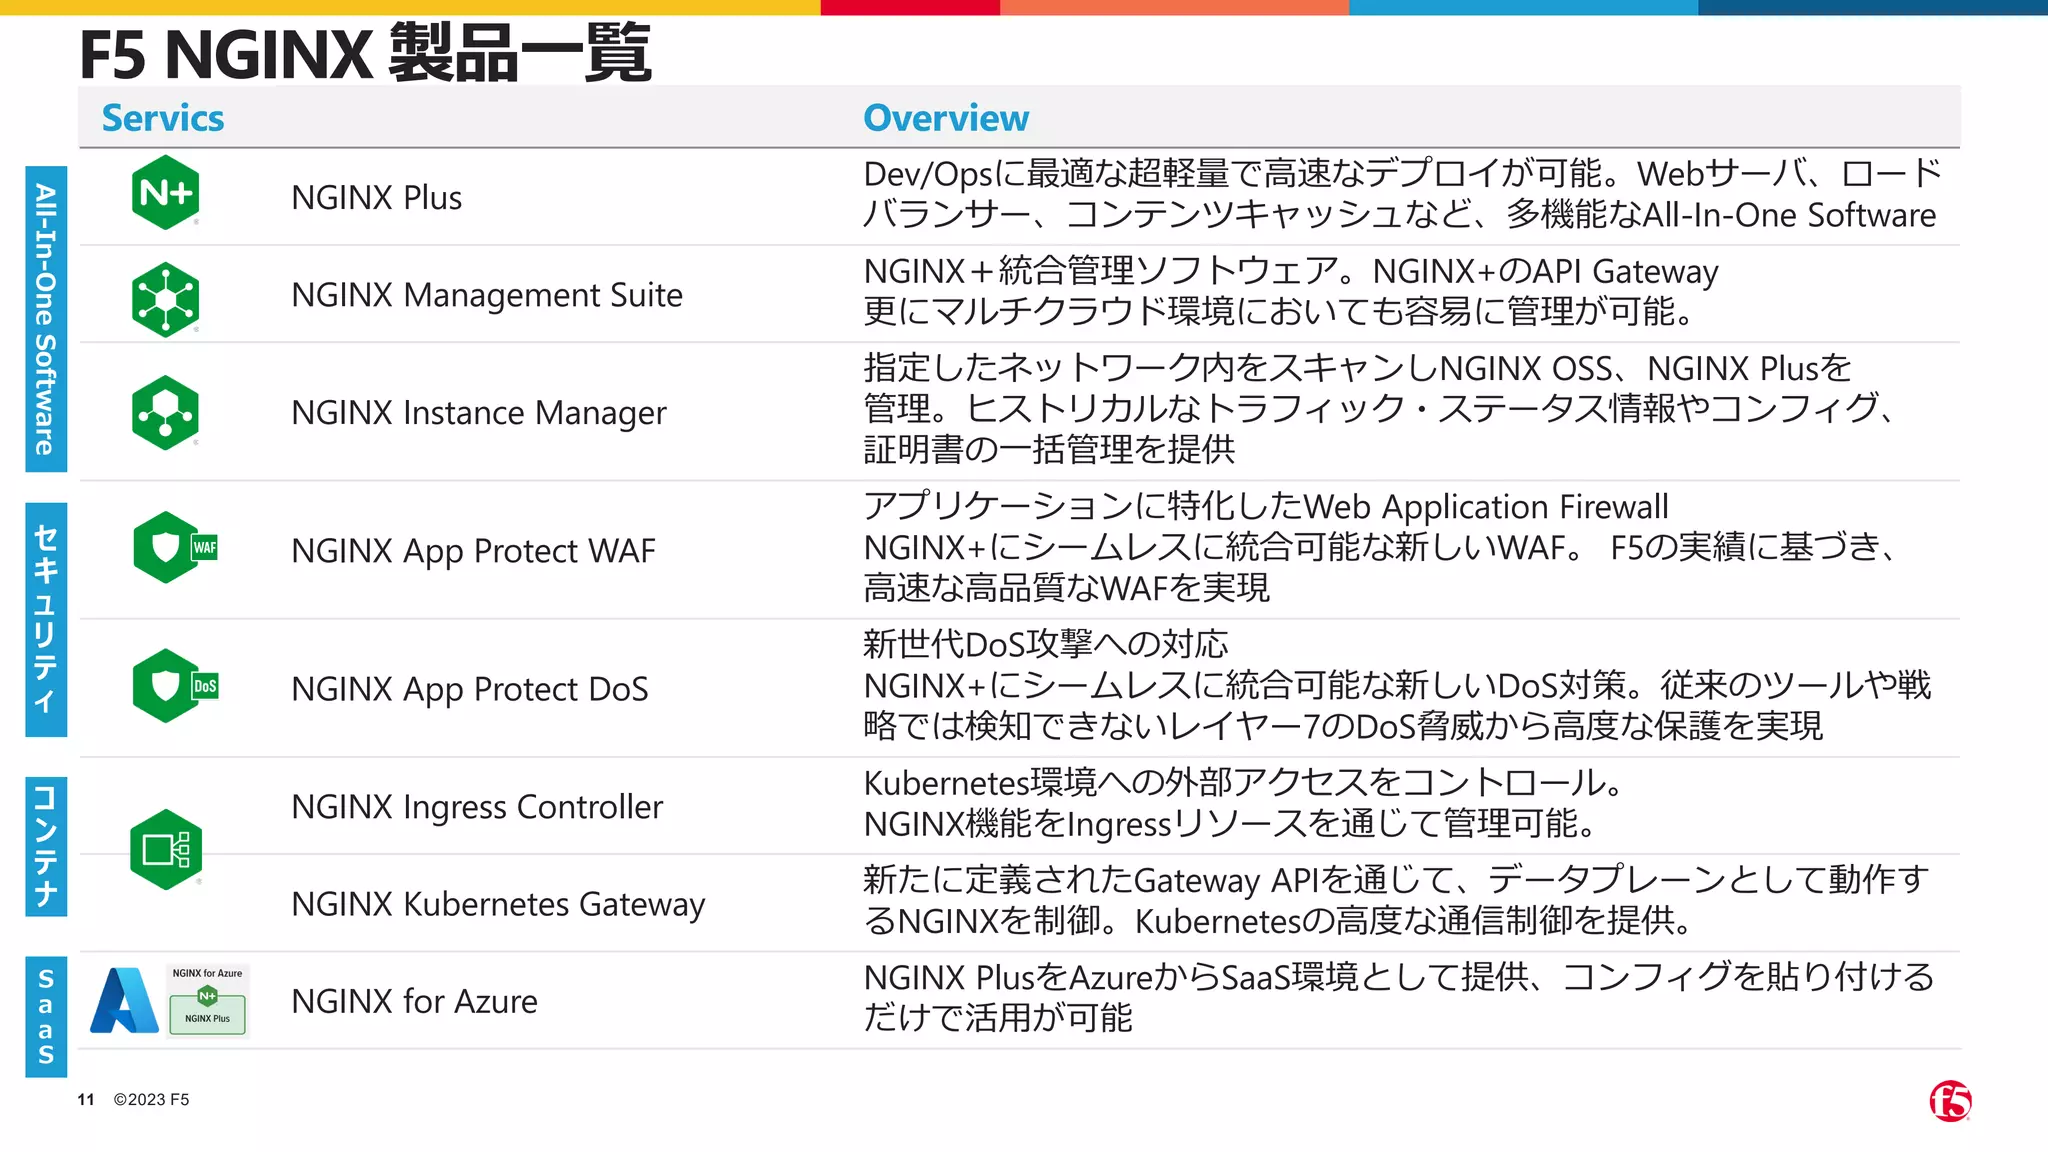Click the slide title 'F5 NGINX 製品一覧'
Viewport: 2048px width, 1152px height.
point(365,54)
